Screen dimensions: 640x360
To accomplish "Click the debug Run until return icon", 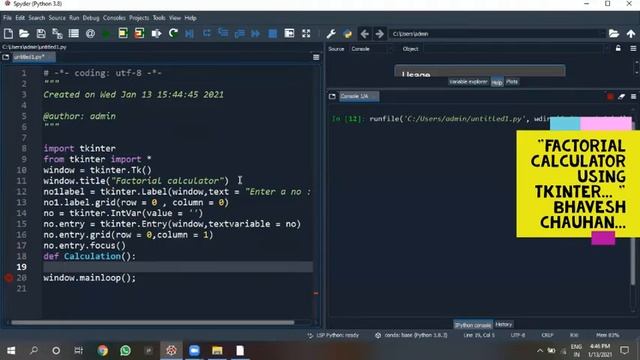I will [x=239, y=33].
